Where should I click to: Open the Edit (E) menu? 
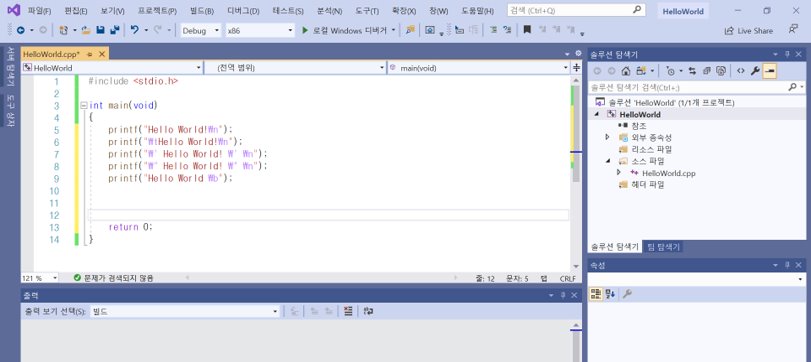click(x=76, y=11)
